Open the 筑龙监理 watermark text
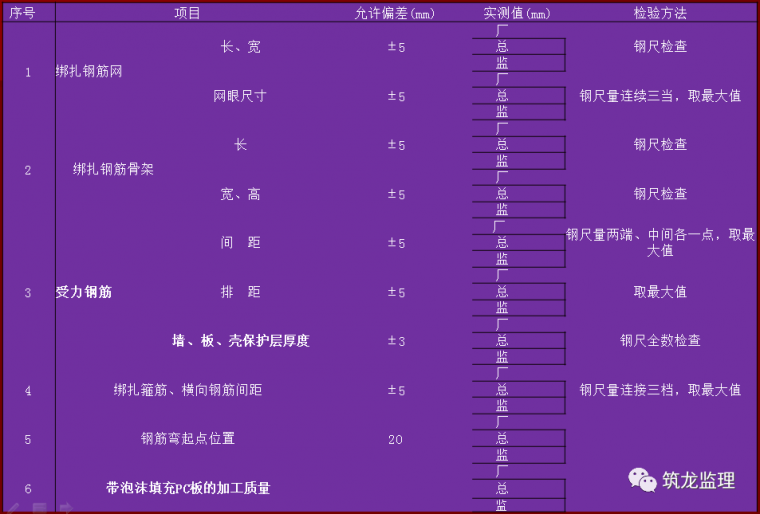Screen dimensions: 760x514 click(x=698, y=480)
